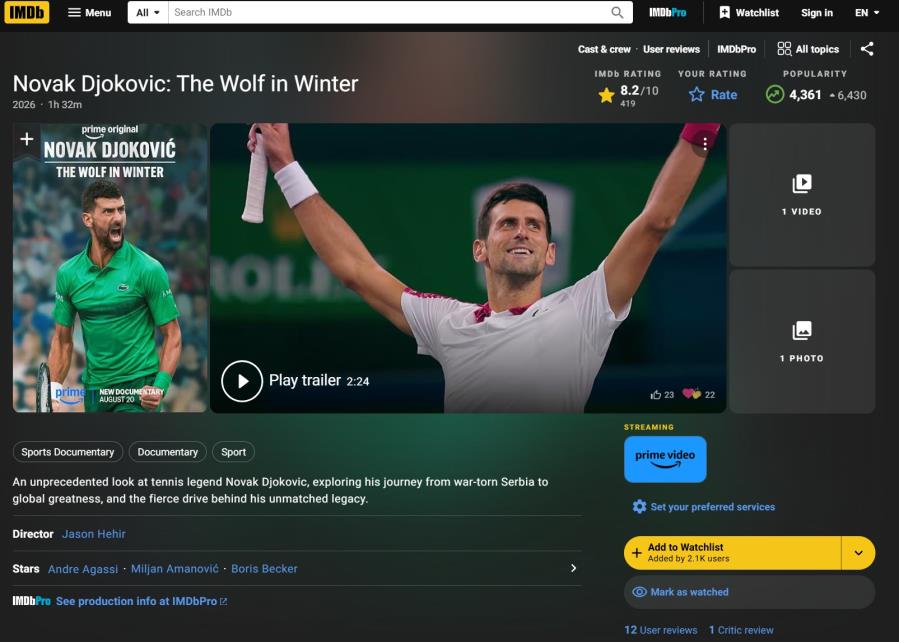Open the 12 User reviews link
Viewport: 899px width, 642px height.
click(x=660, y=630)
